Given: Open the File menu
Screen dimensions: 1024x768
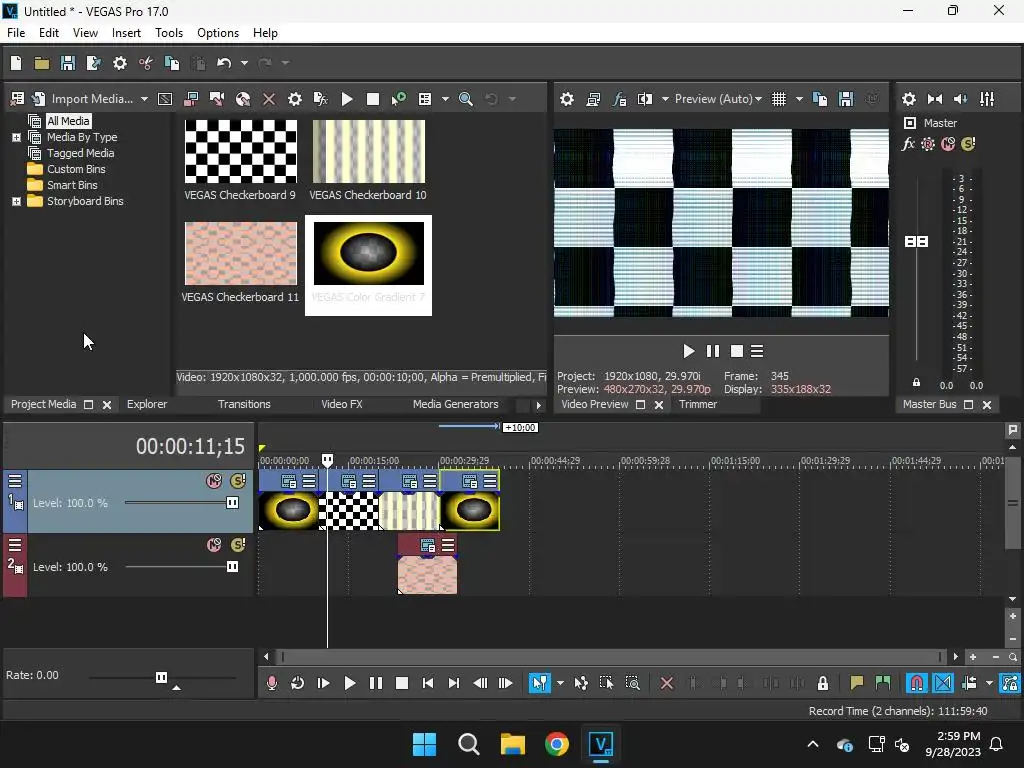Looking at the screenshot, I should pyautogui.click(x=16, y=33).
